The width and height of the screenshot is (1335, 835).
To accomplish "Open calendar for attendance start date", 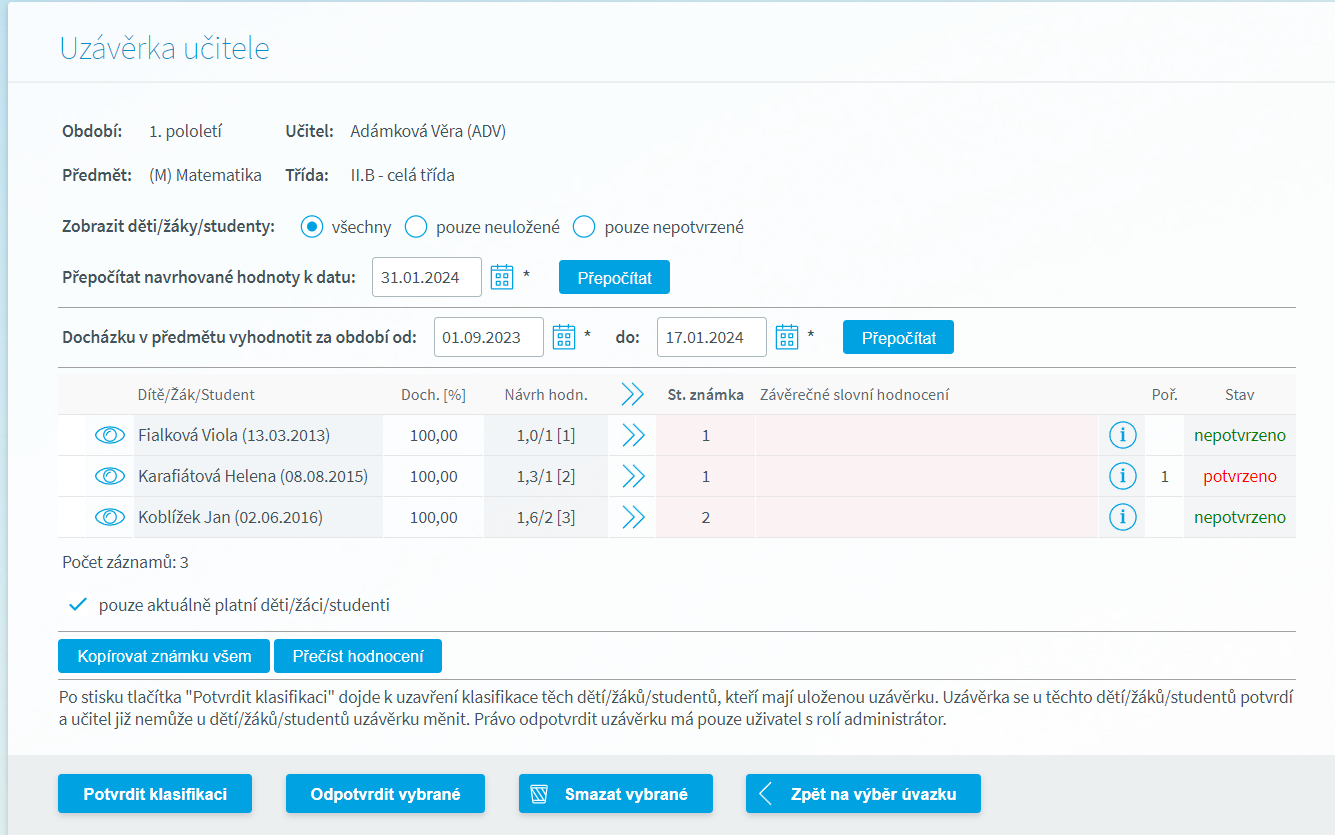I will pyautogui.click(x=564, y=337).
